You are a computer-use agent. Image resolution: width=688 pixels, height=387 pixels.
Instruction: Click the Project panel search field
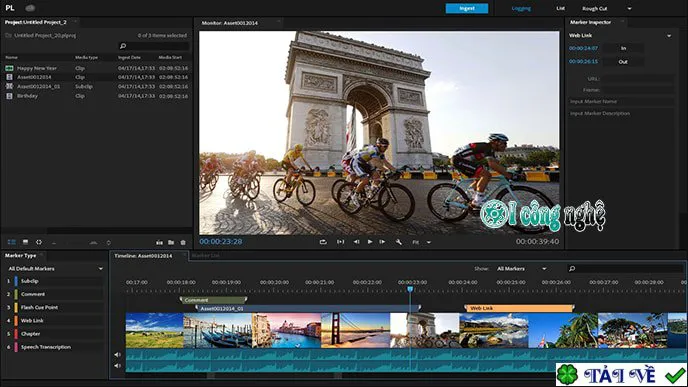[x=154, y=46]
